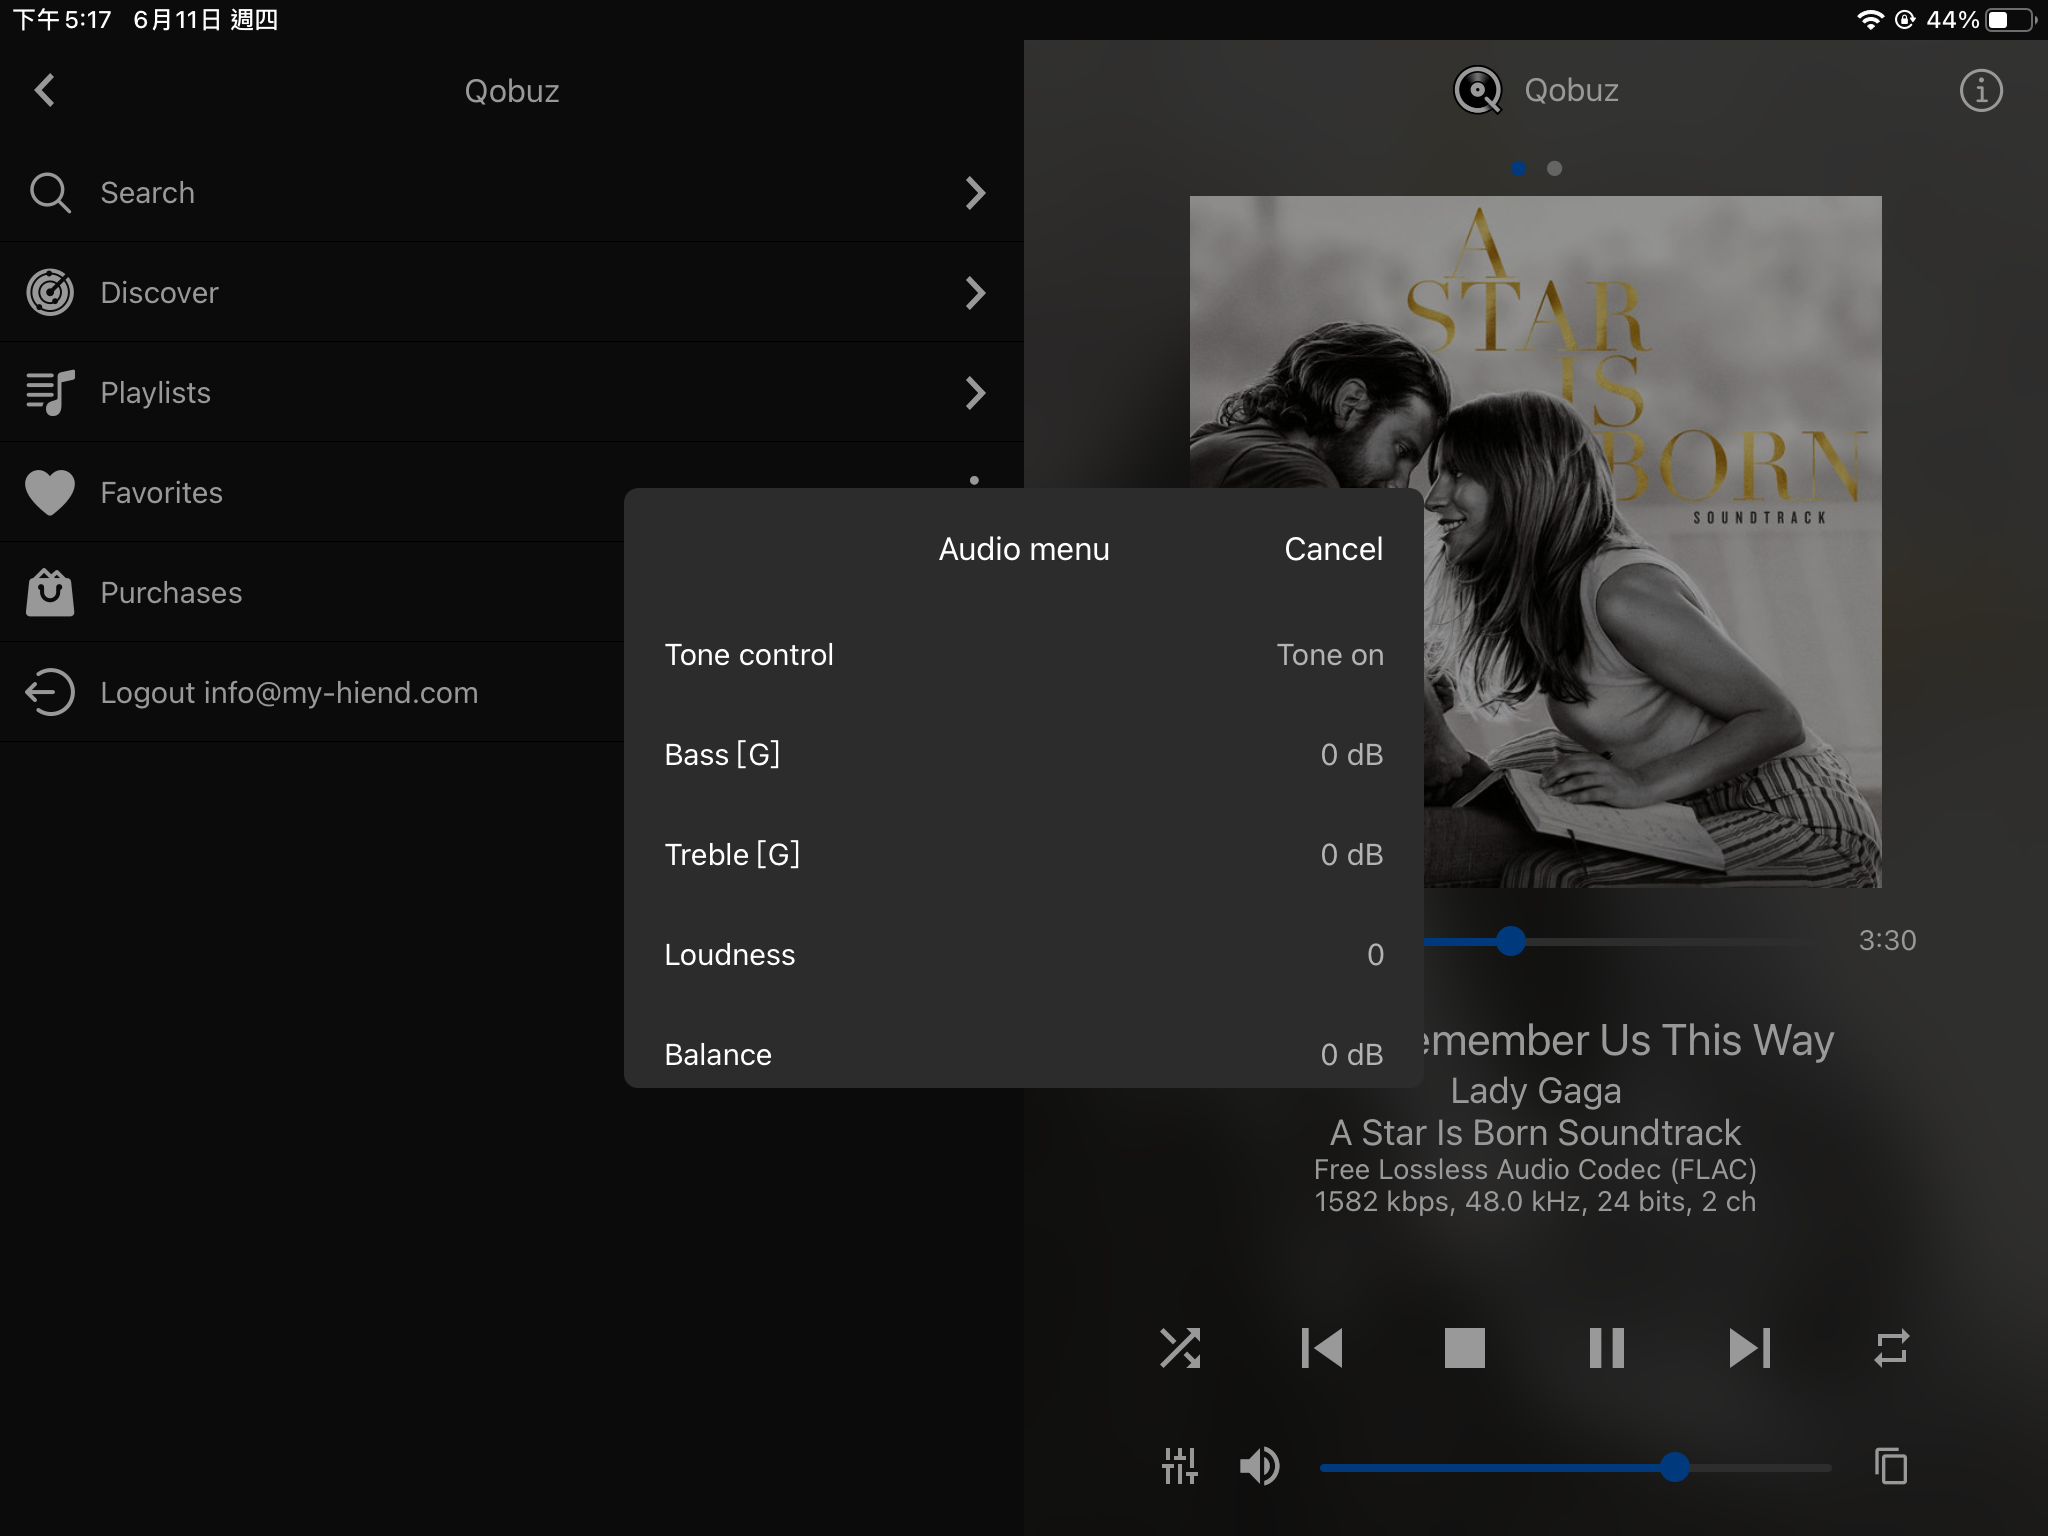The image size is (2048, 1536).
Task: Tap the back arrow in Qobuz header
Action: pyautogui.click(x=44, y=90)
